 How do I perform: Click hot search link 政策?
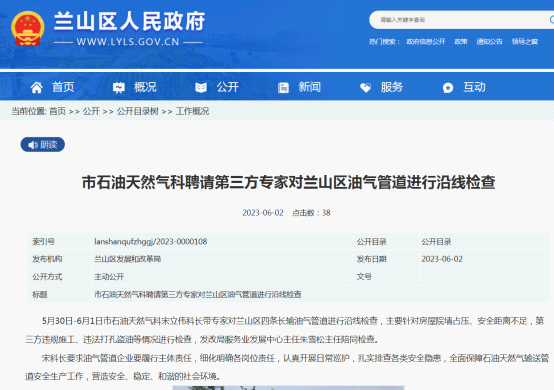[461, 42]
